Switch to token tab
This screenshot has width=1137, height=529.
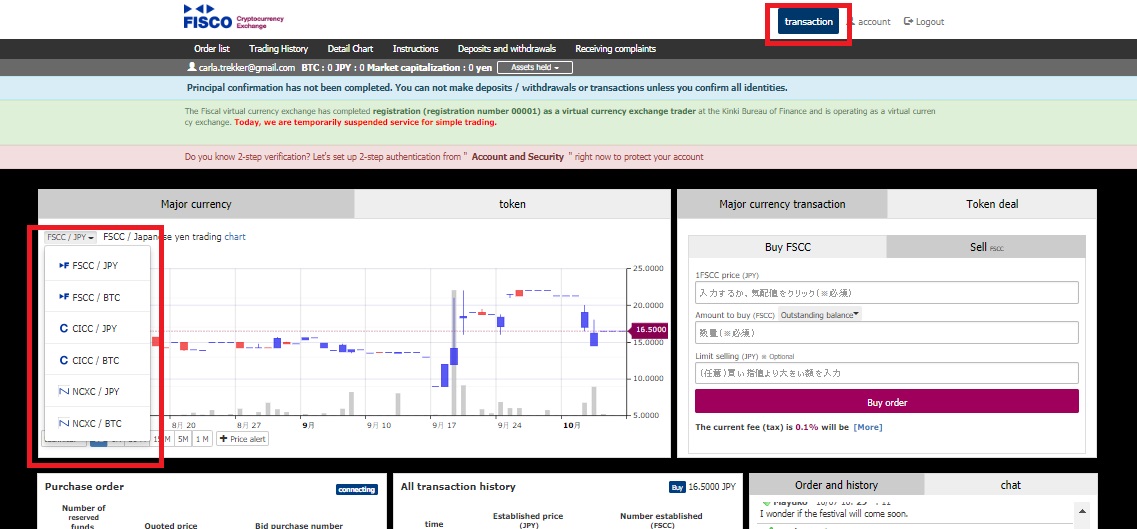512,204
